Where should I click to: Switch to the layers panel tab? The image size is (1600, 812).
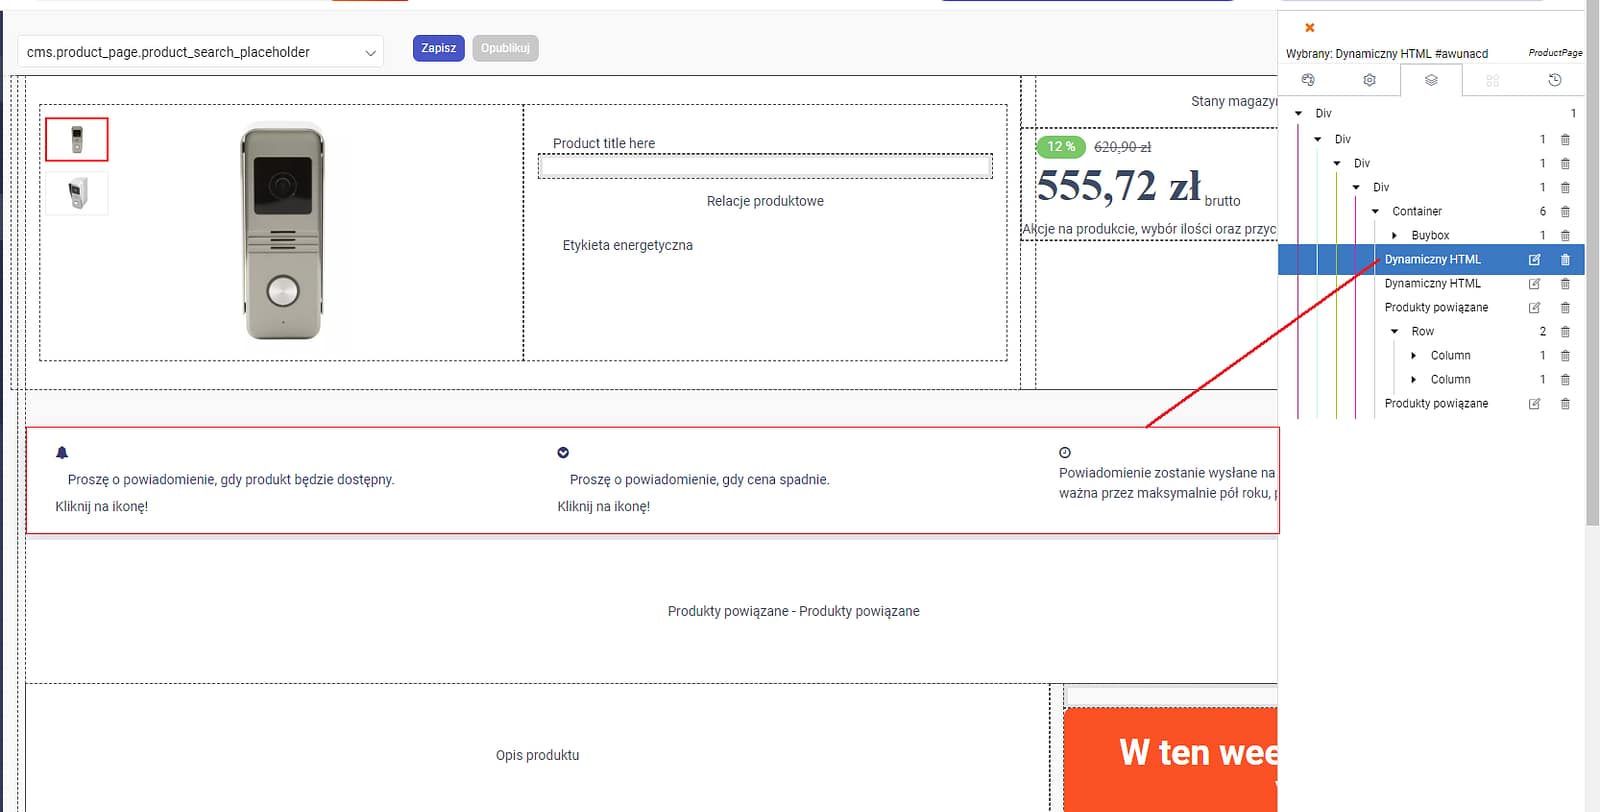[x=1431, y=80]
